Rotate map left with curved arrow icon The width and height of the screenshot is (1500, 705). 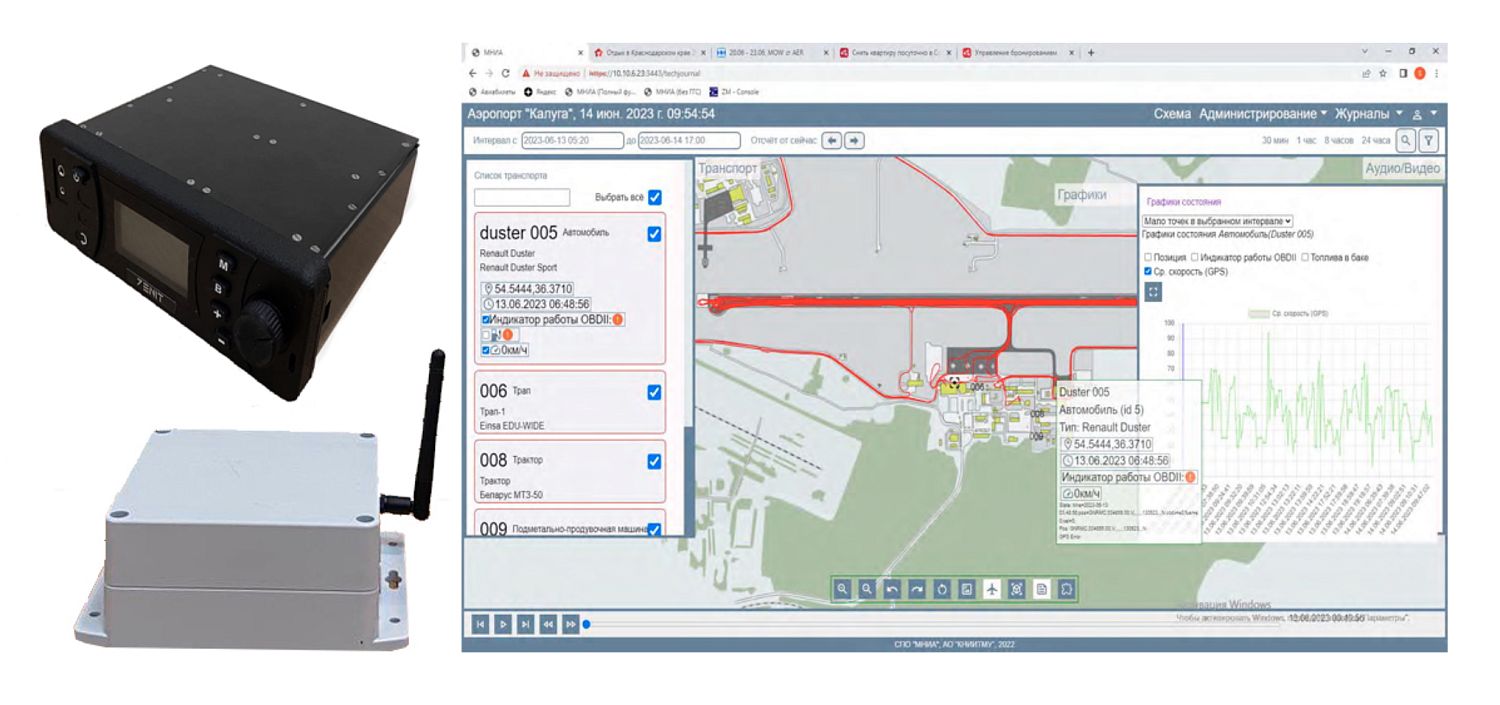click(x=893, y=590)
